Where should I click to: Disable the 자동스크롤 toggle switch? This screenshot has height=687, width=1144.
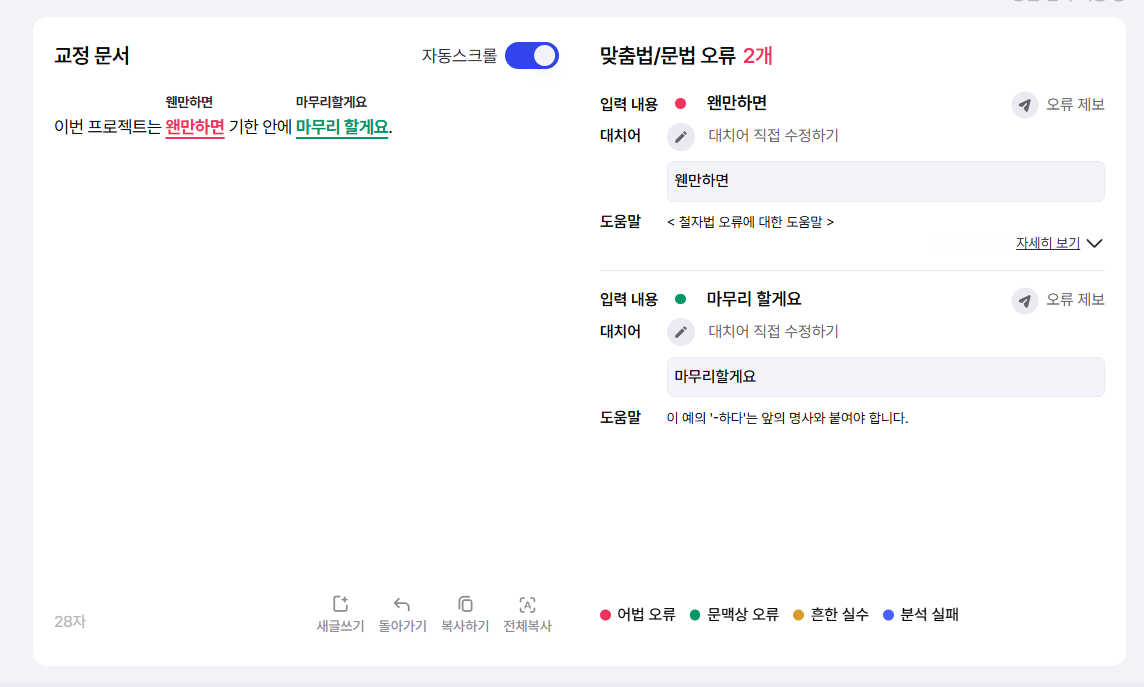(532, 55)
